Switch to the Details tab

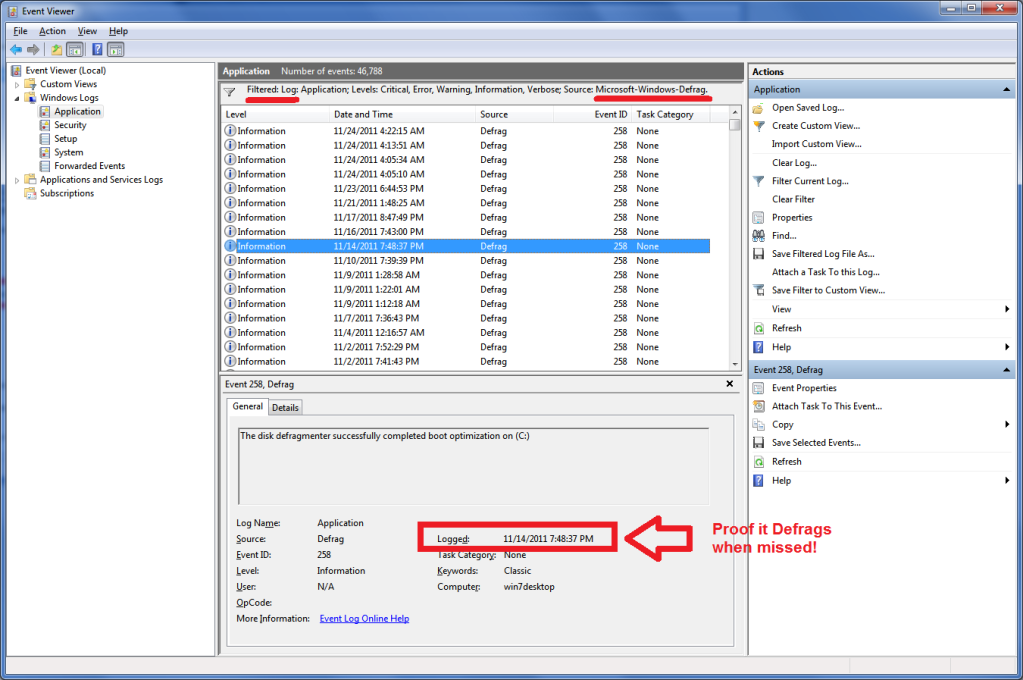[x=285, y=407]
